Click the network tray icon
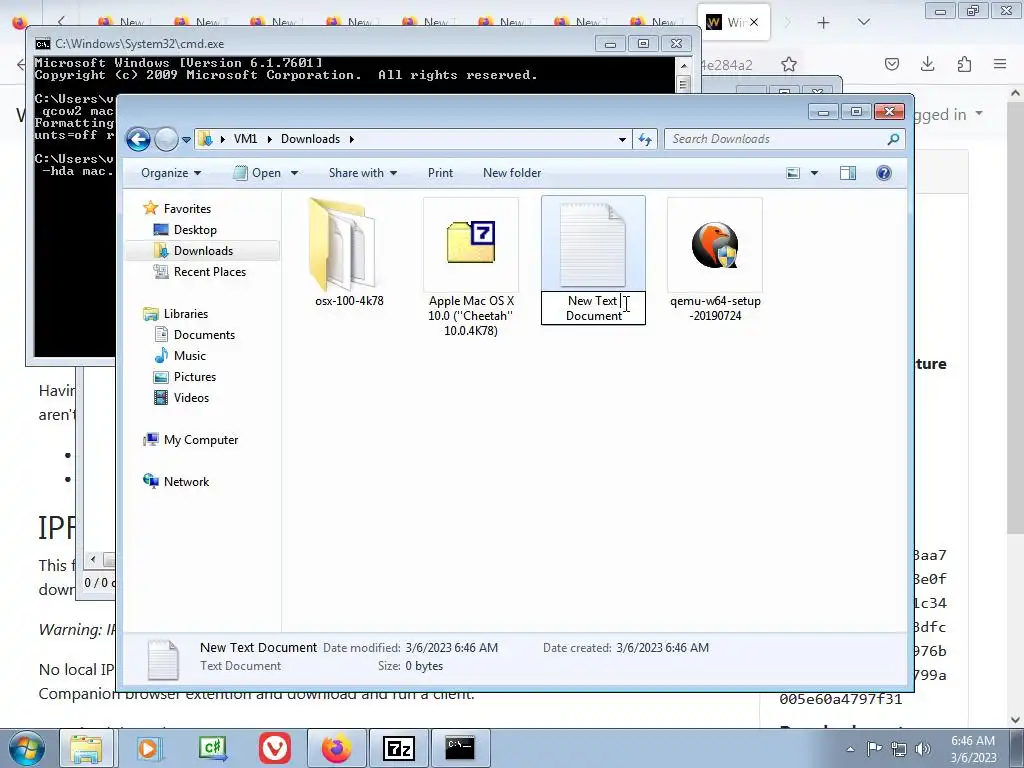Screen dimensions: 1024x768 point(899,749)
